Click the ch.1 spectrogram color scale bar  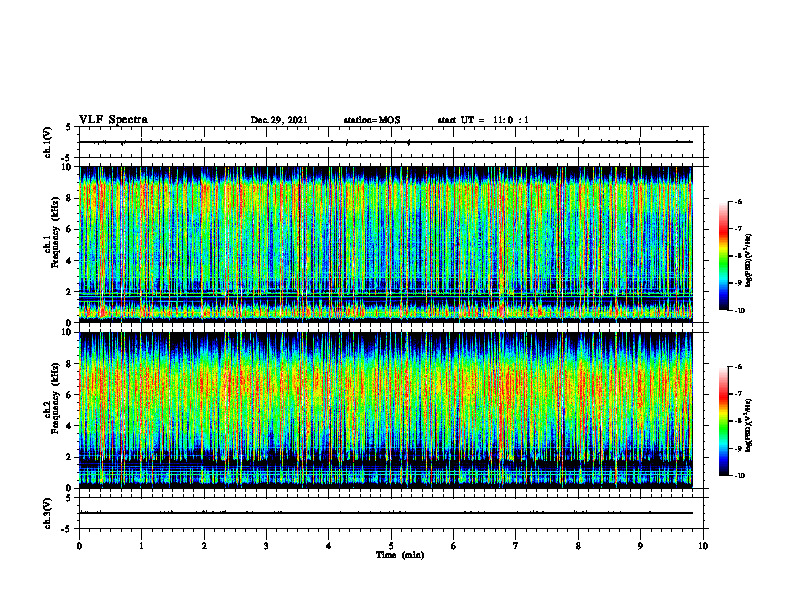click(723, 256)
